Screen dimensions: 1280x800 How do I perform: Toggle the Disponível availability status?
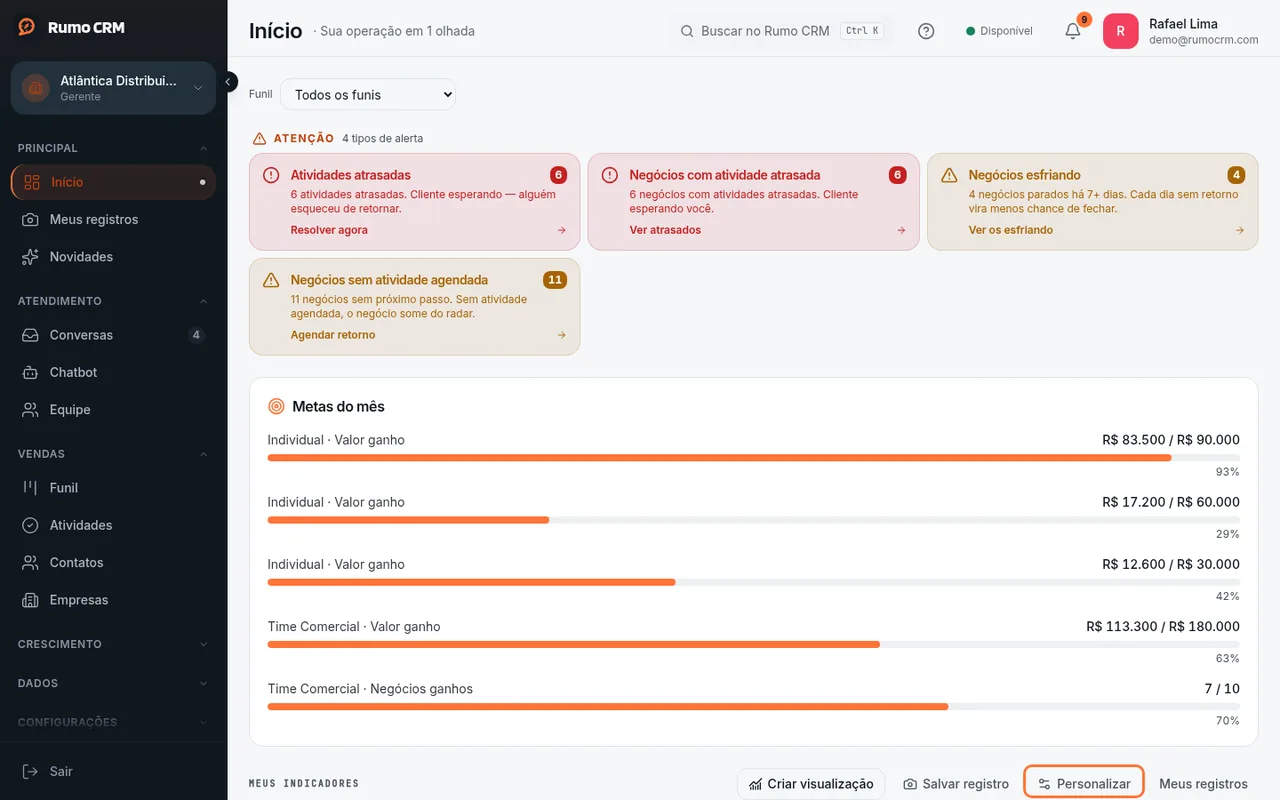pyautogui.click(x=999, y=31)
